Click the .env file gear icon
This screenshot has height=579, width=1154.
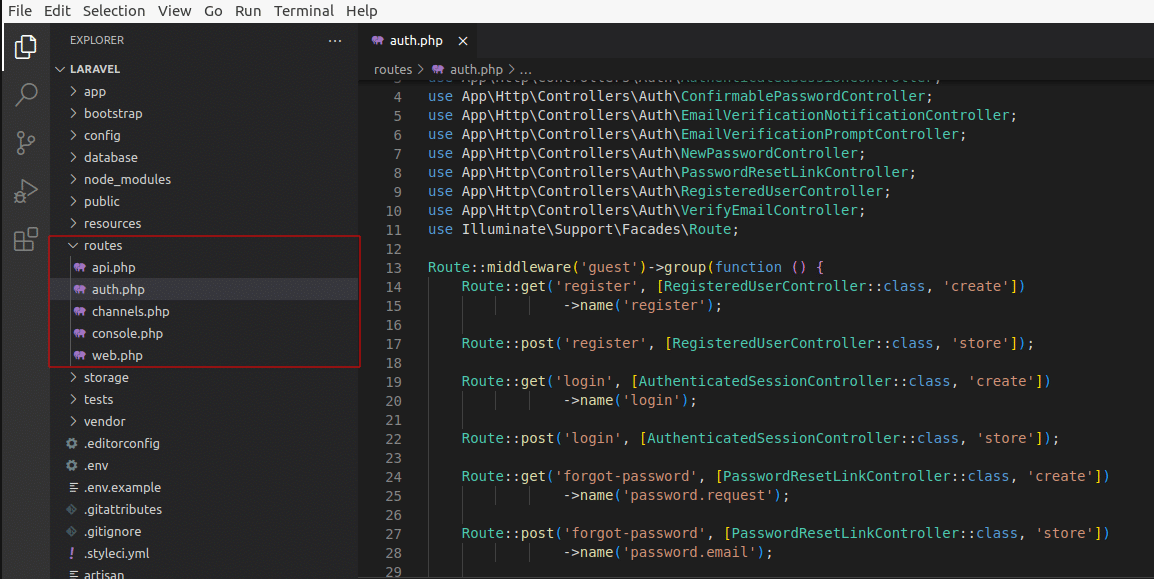[72, 466]
